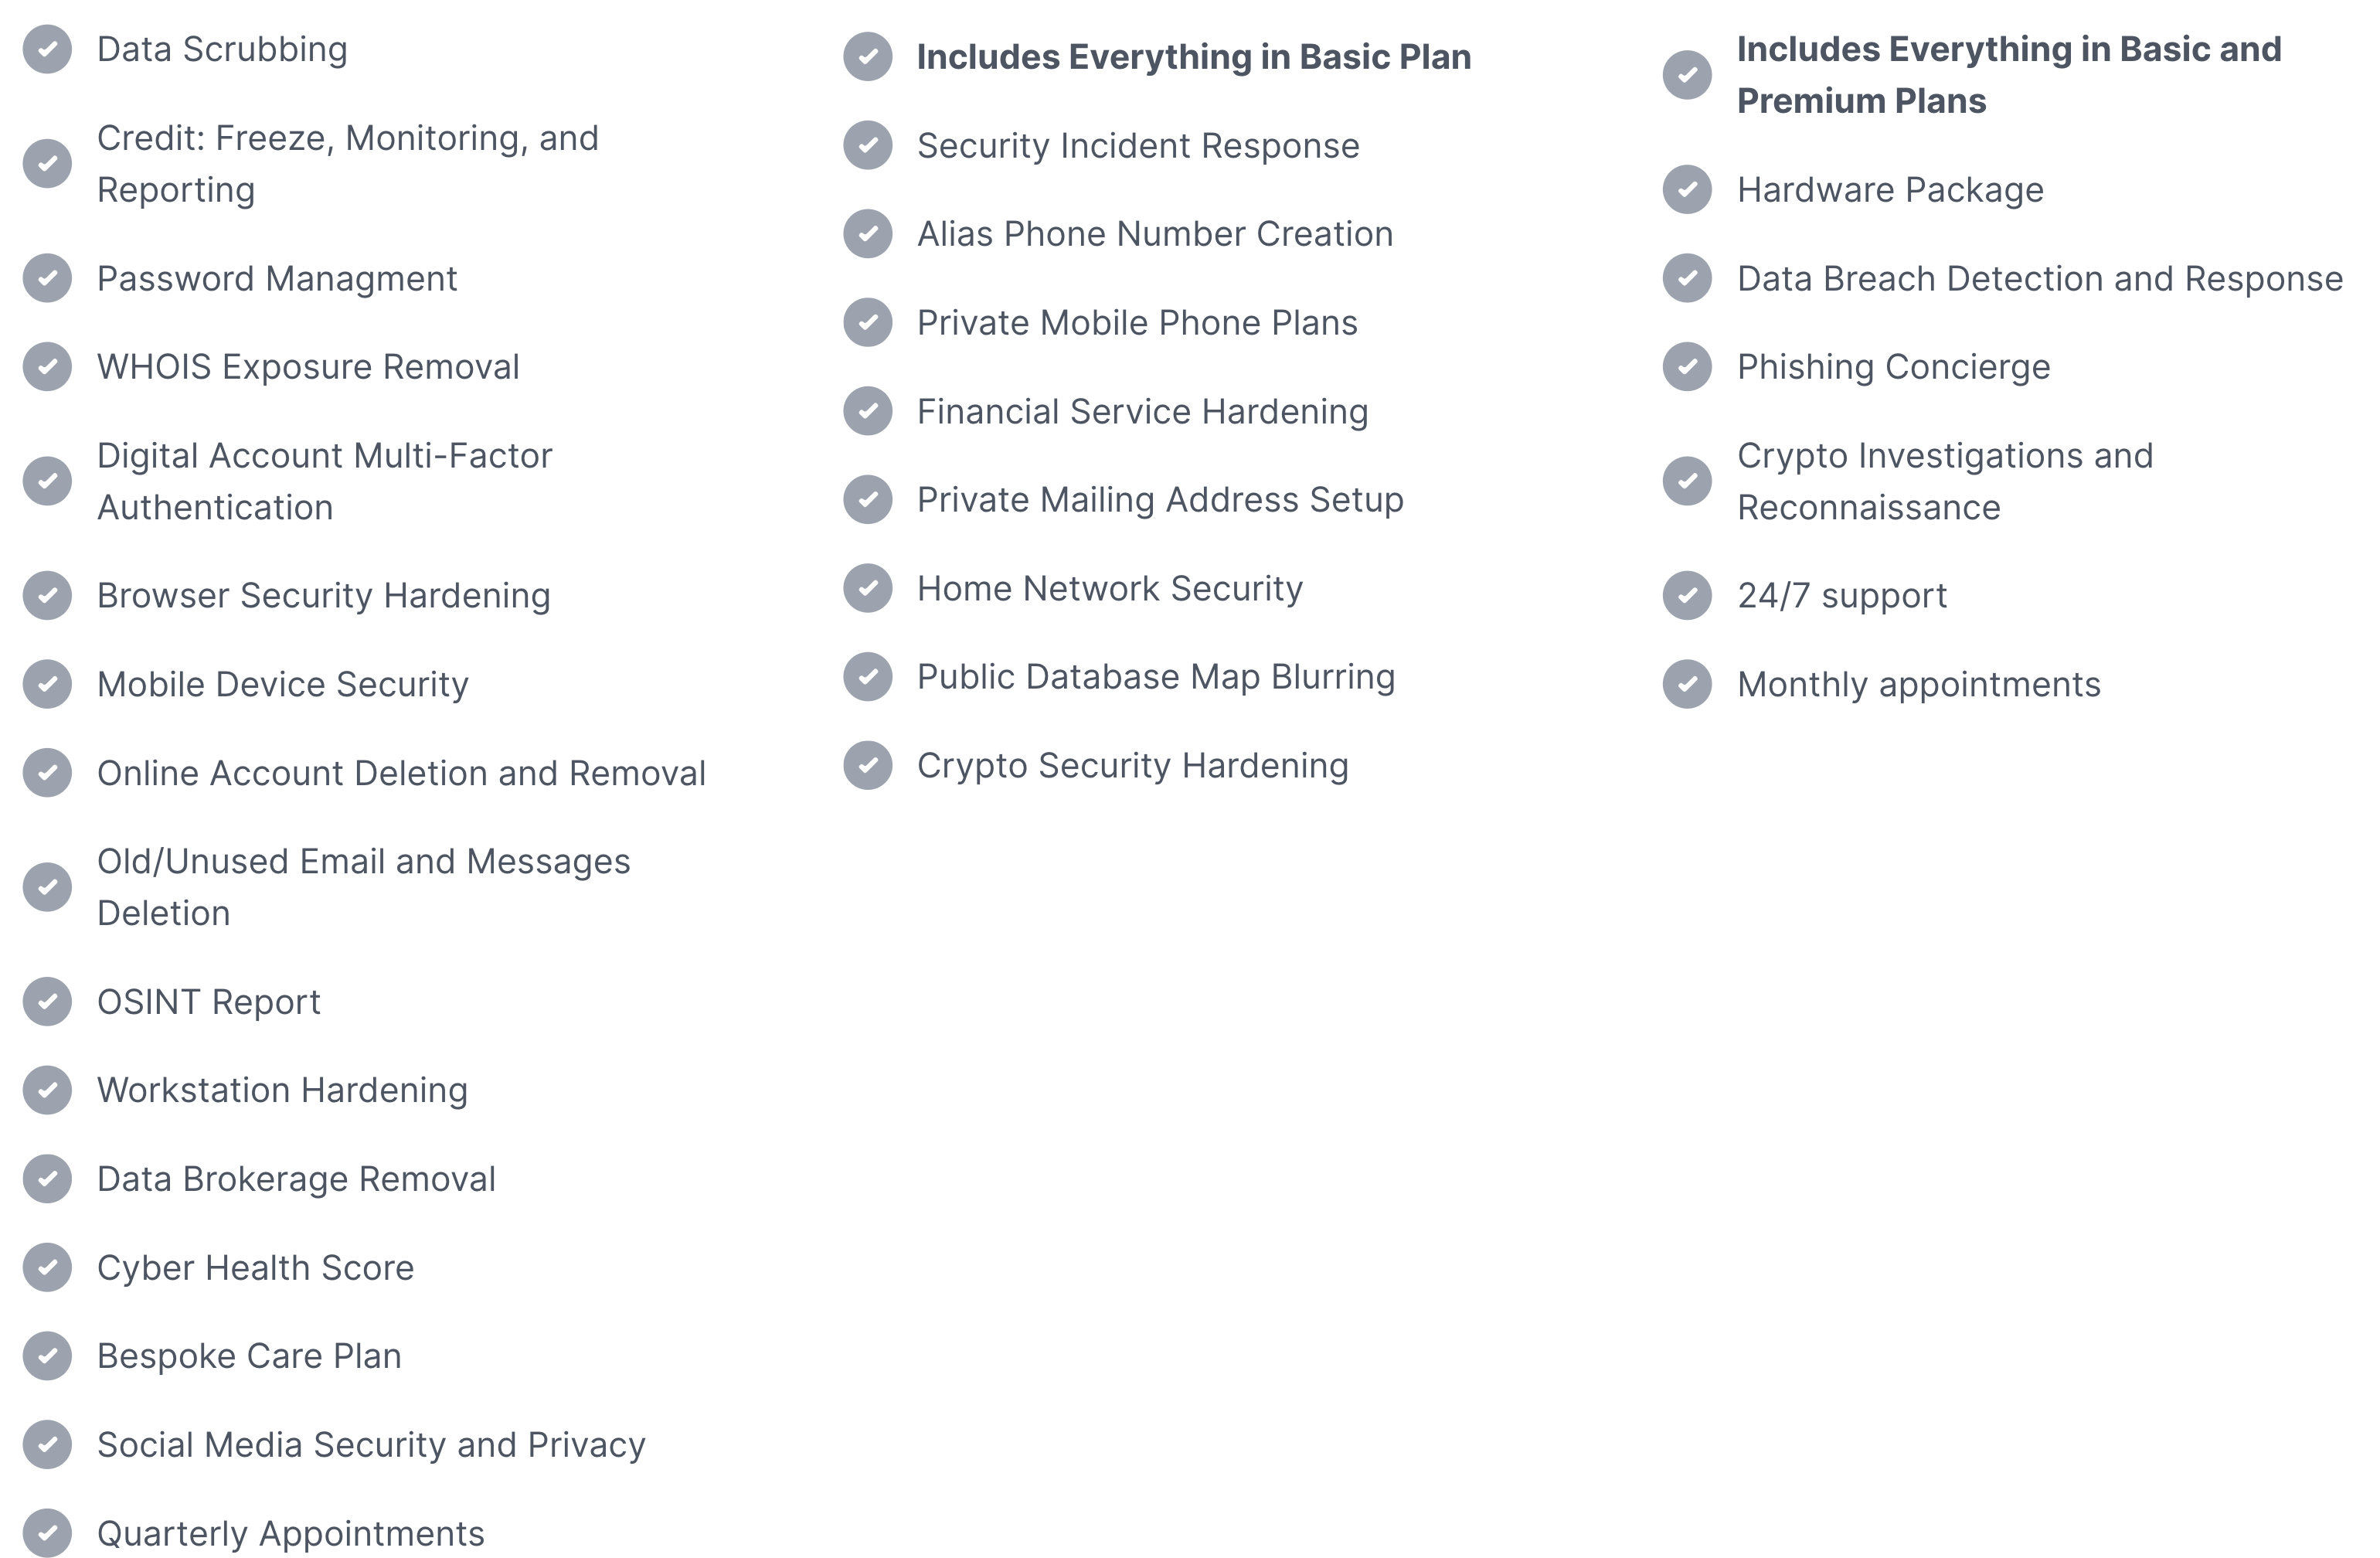Viewport: 2380px width, 1558px height.
Task: Click Monthly appointments feature text
Action: tap(1919, 685)
